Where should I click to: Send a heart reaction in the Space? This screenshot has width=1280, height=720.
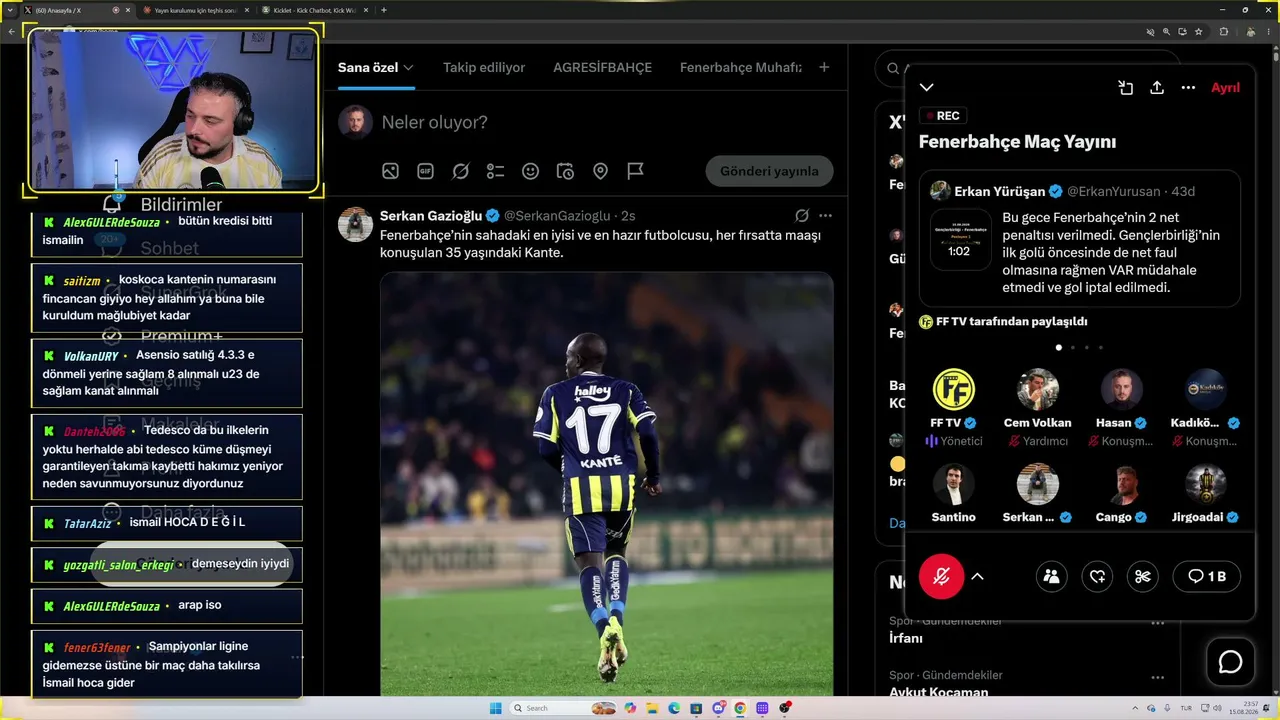pyautogui.click(x=1098, y=576)
